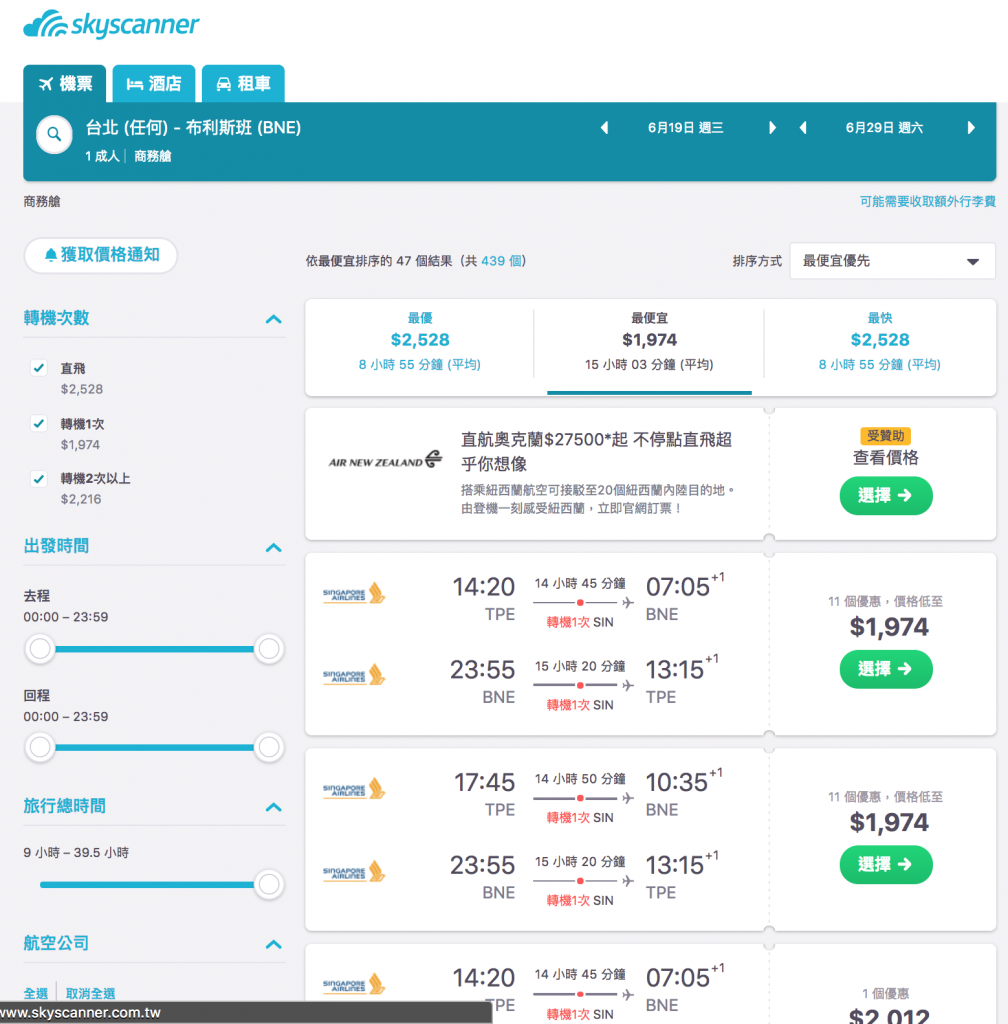
Task: Open the search magnifier icon button
Action: pos(54,135)
